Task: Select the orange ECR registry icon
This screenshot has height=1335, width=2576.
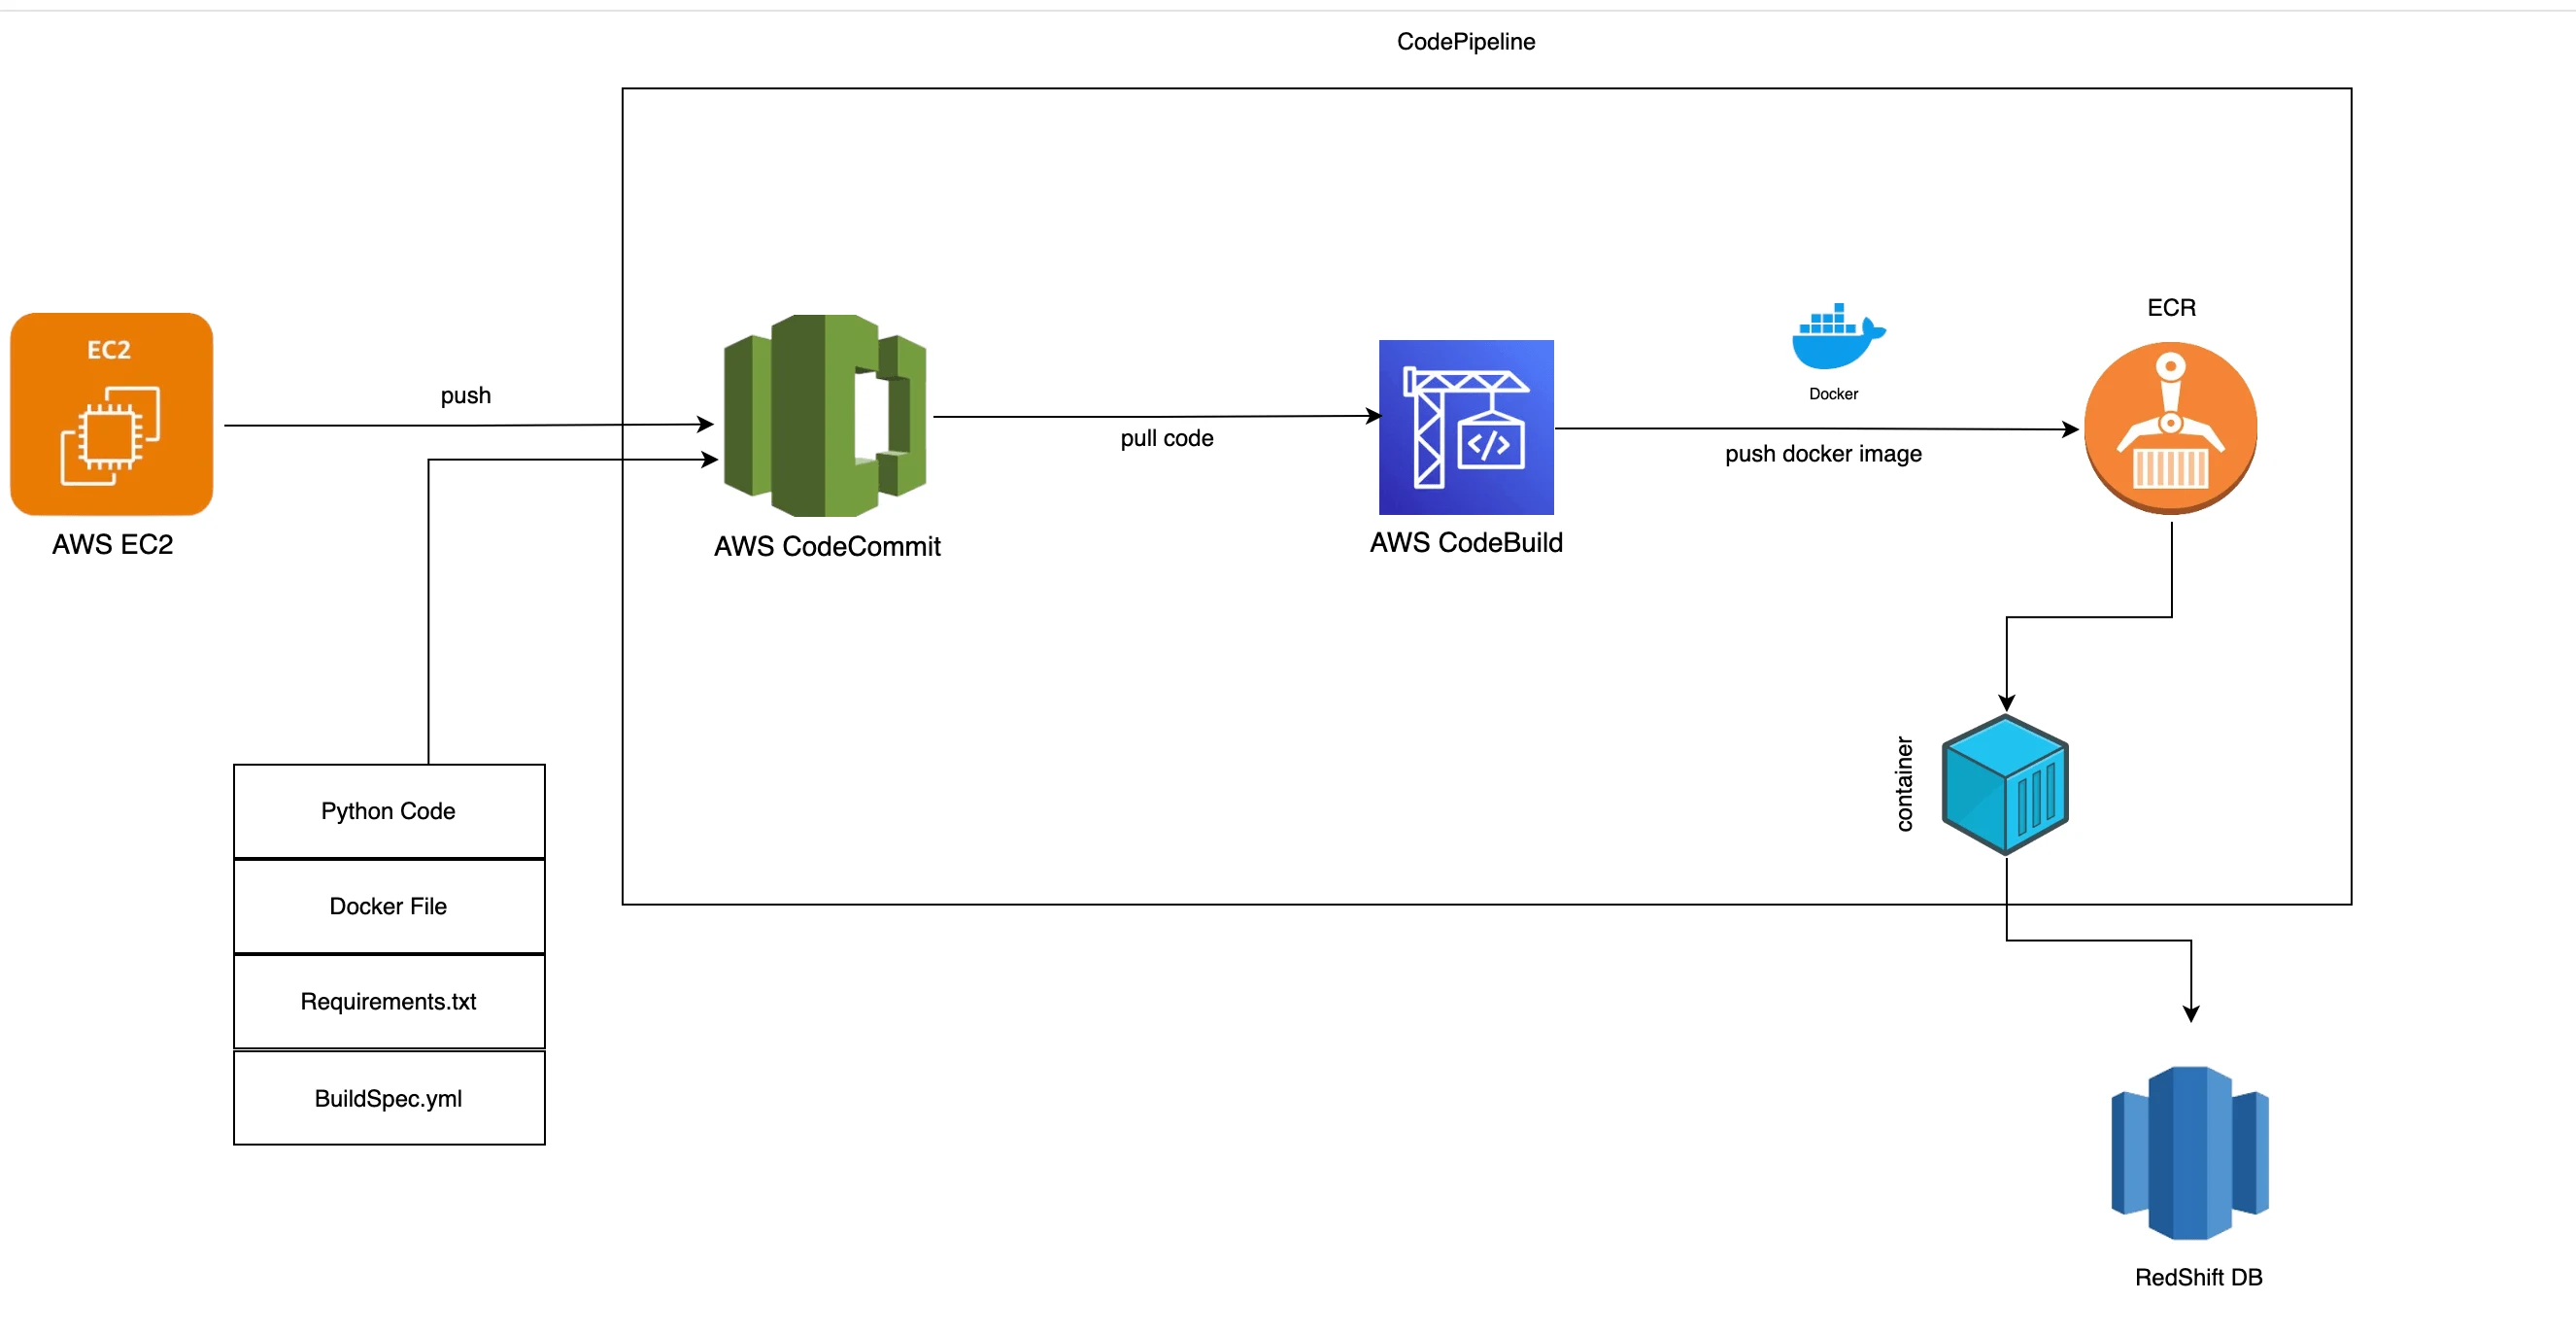Action: click(2170, 428)
